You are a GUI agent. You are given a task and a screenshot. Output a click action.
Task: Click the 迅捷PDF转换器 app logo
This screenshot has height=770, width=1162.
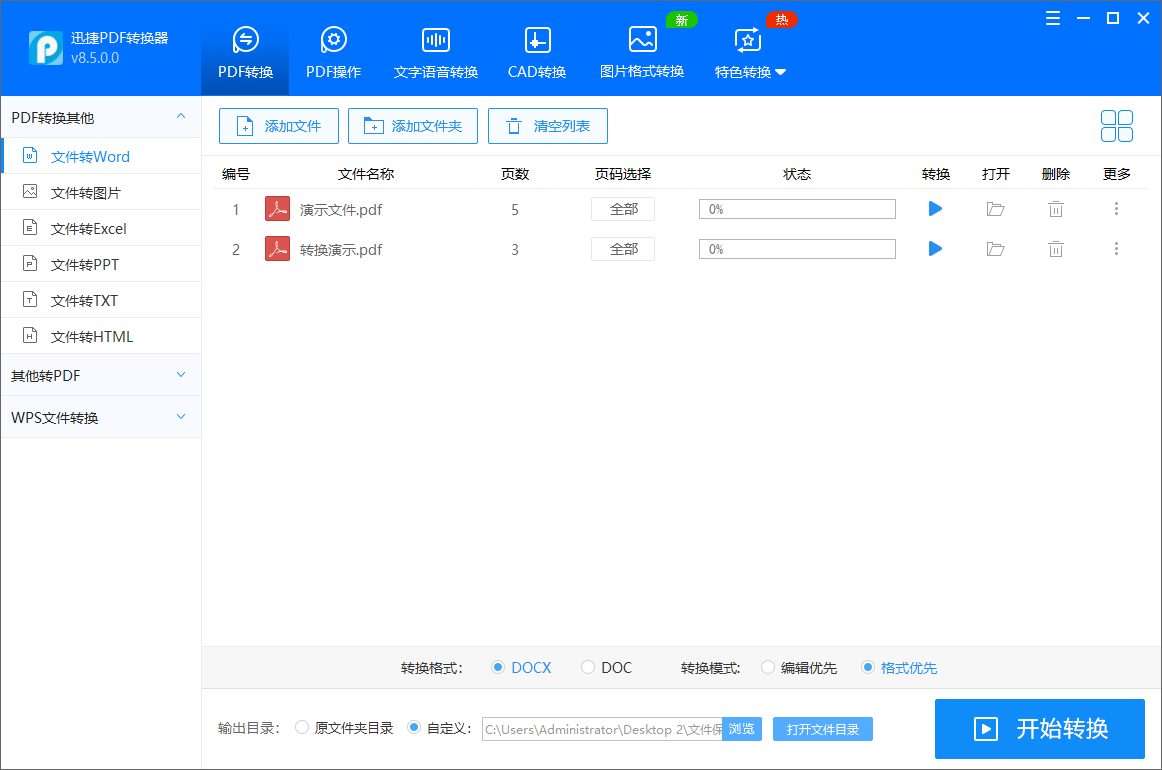46,48
